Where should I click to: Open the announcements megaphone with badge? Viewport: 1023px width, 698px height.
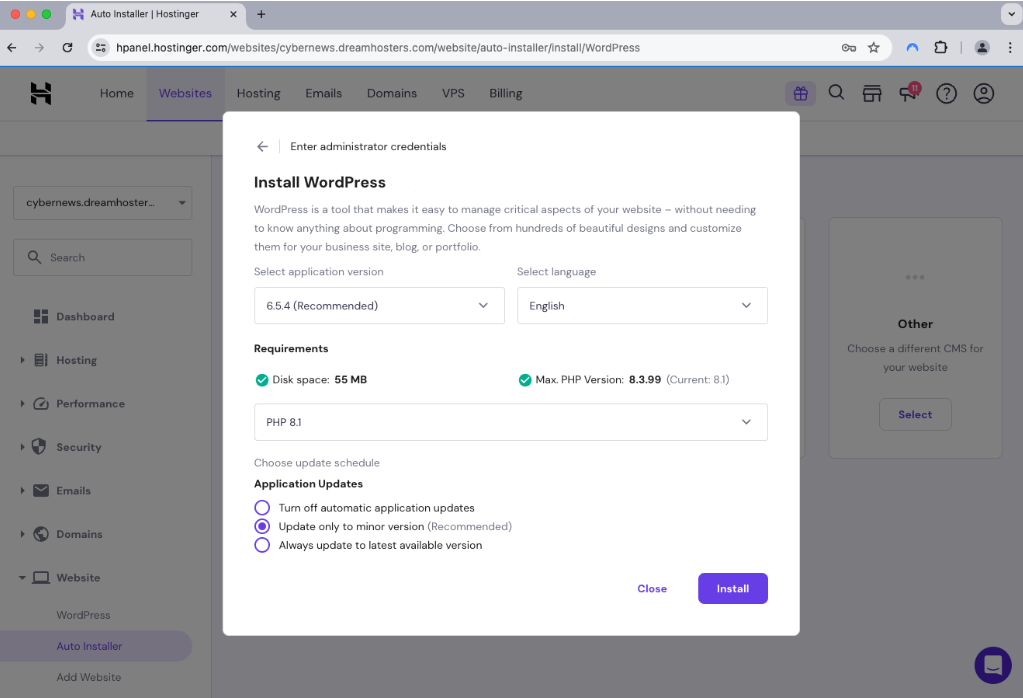click(909, 92)
